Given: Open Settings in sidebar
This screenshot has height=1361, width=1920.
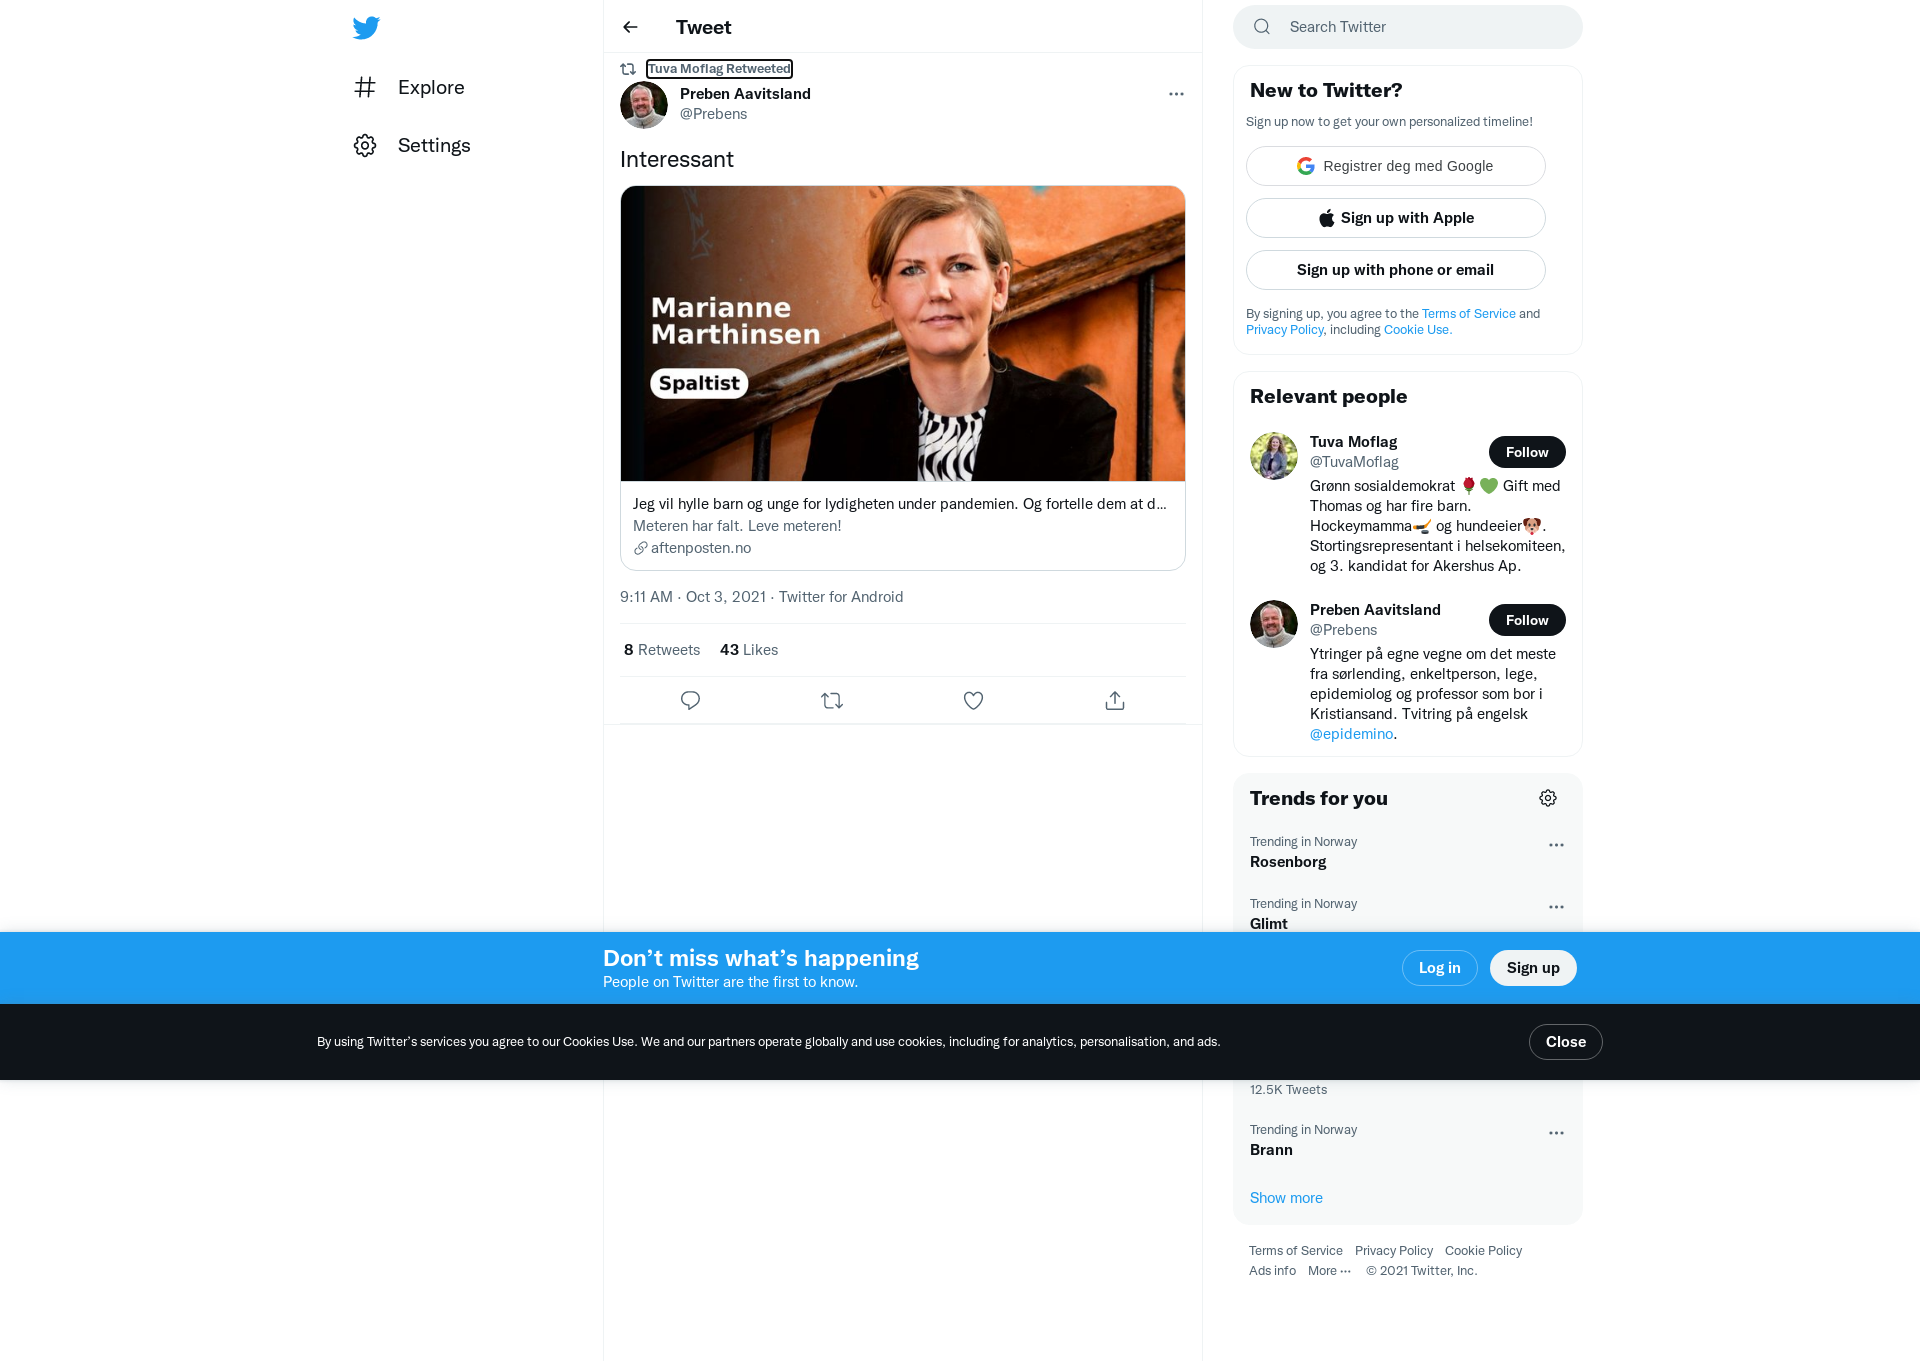Looking at the screenshot, I should [x=412, y=145].
